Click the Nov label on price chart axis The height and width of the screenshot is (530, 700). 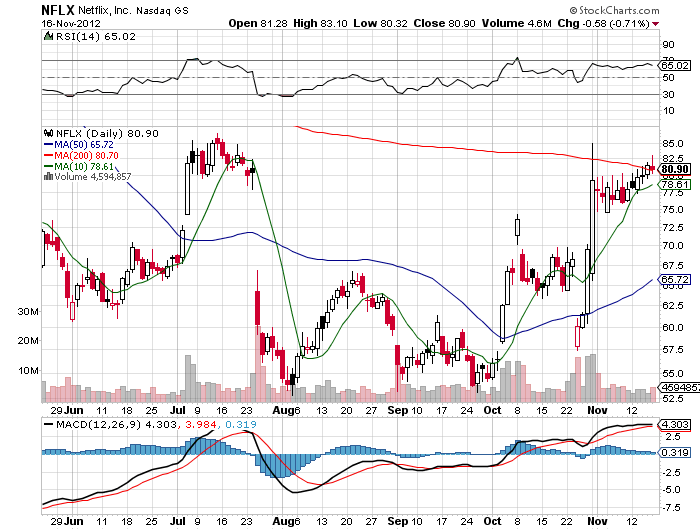tap(597, 410)
